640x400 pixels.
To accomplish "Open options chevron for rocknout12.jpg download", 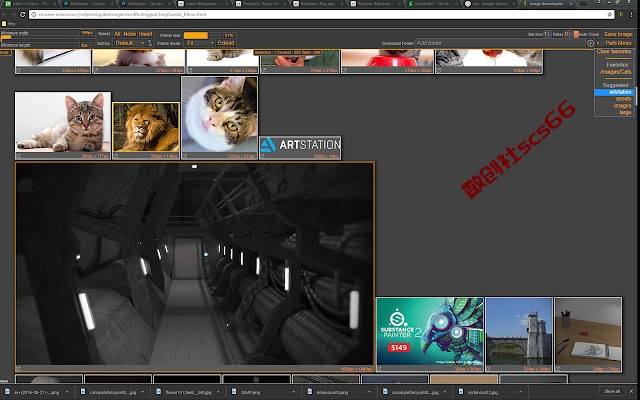I will point(520,392).
